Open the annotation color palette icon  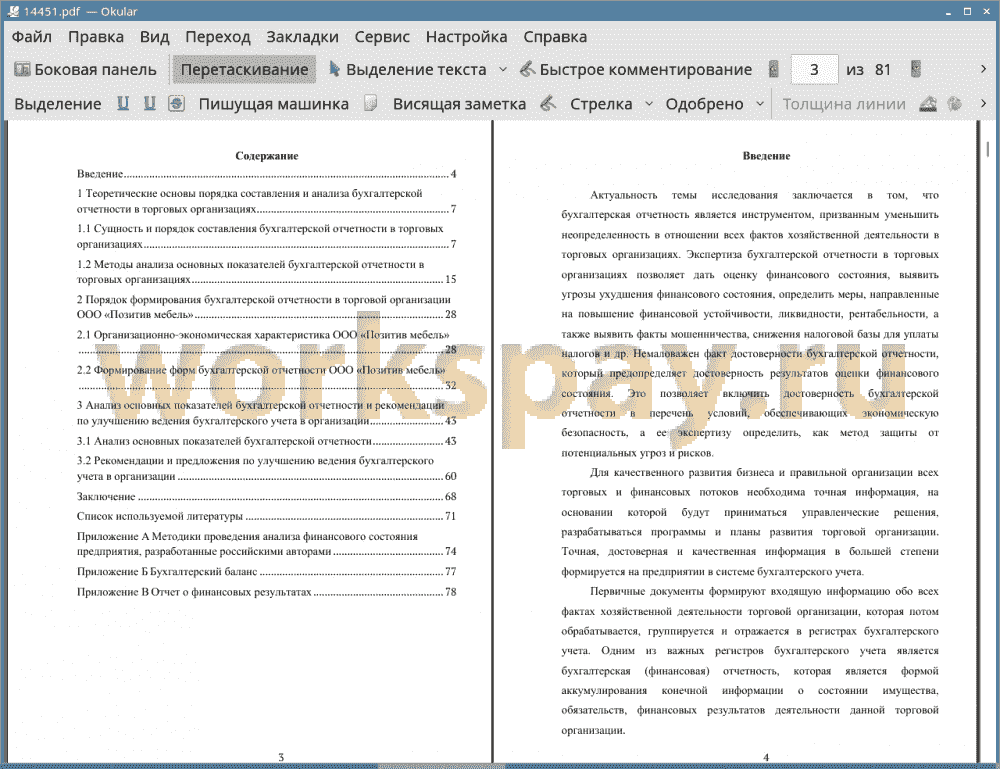coord(955,104)
